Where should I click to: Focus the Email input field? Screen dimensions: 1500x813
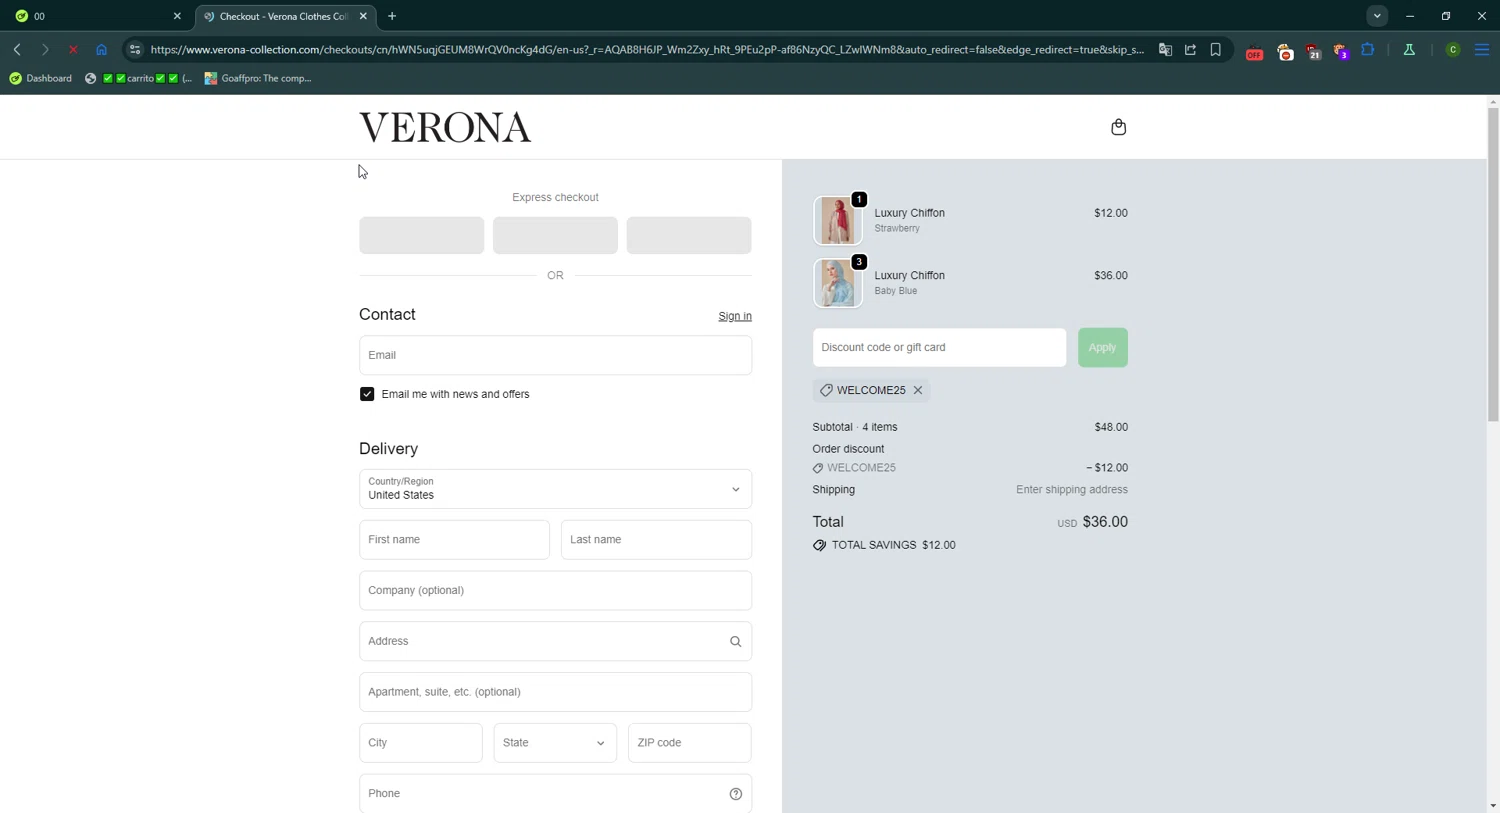pos(555,355)
